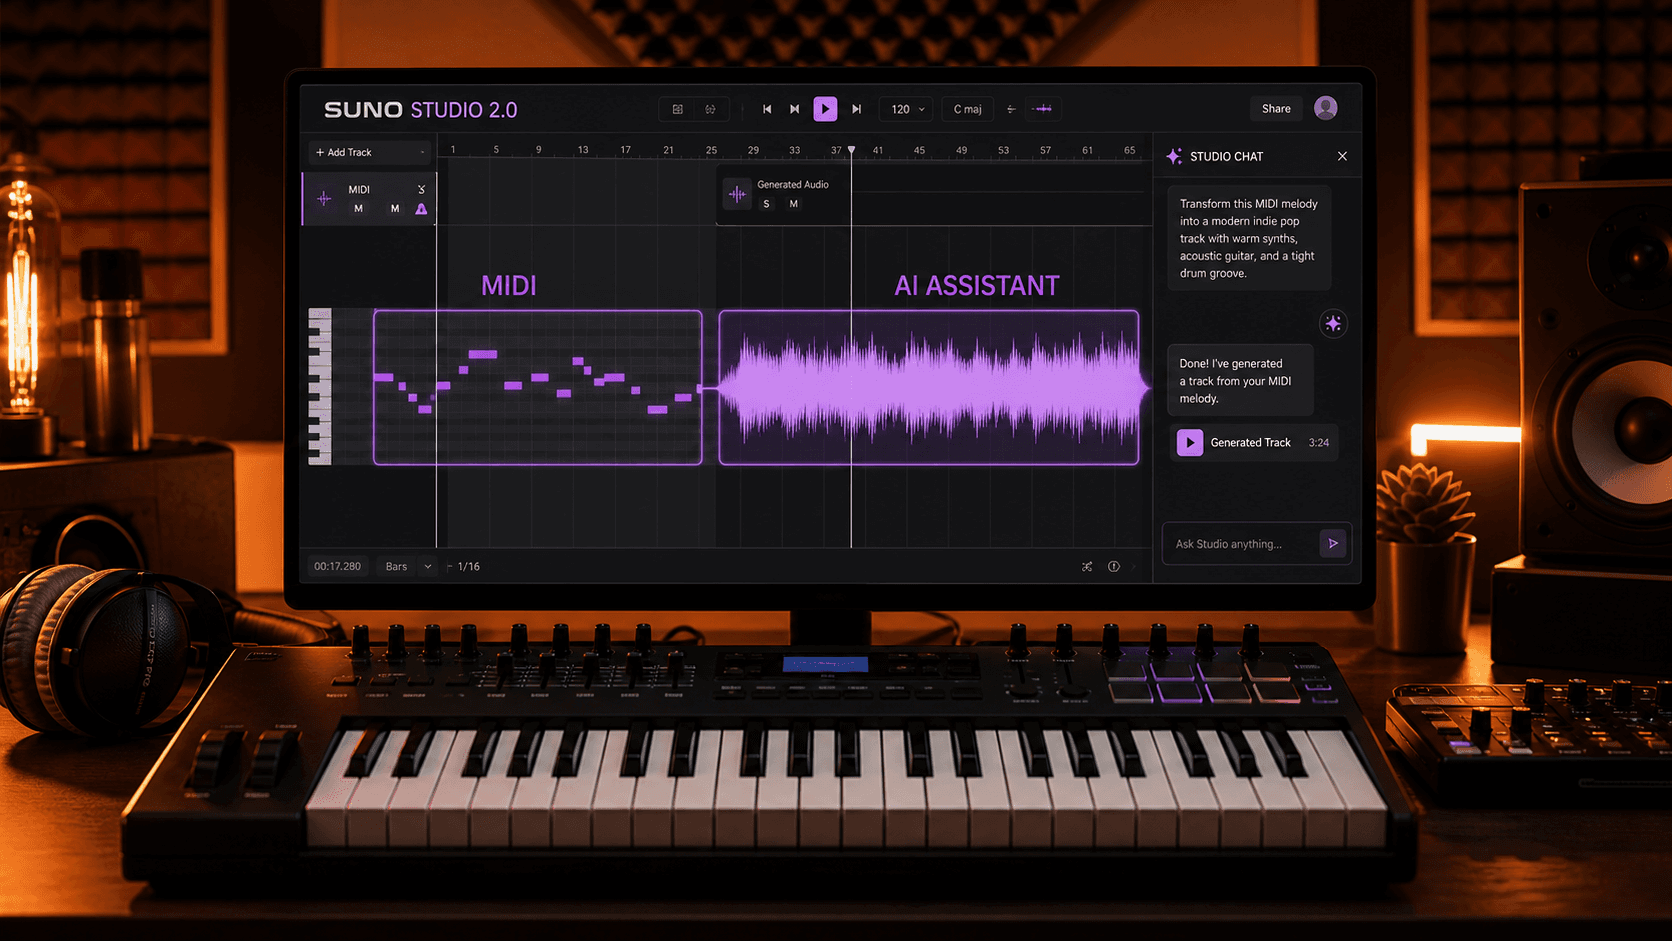Image resolution: width=1672 pixels, height=941 pixels.
Task: Click the playhead marker on the ruler
Action: (x=852, y=150)
